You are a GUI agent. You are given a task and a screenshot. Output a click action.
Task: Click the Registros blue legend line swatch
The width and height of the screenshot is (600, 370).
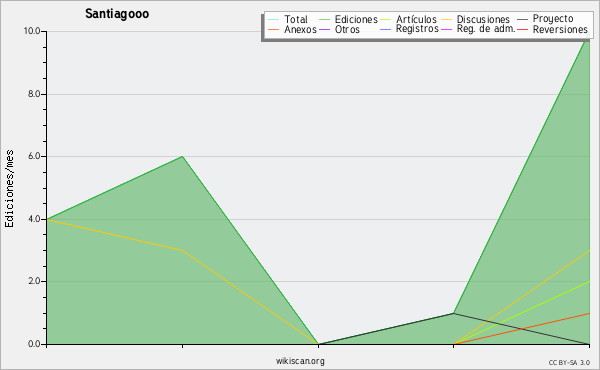[386, 29]
